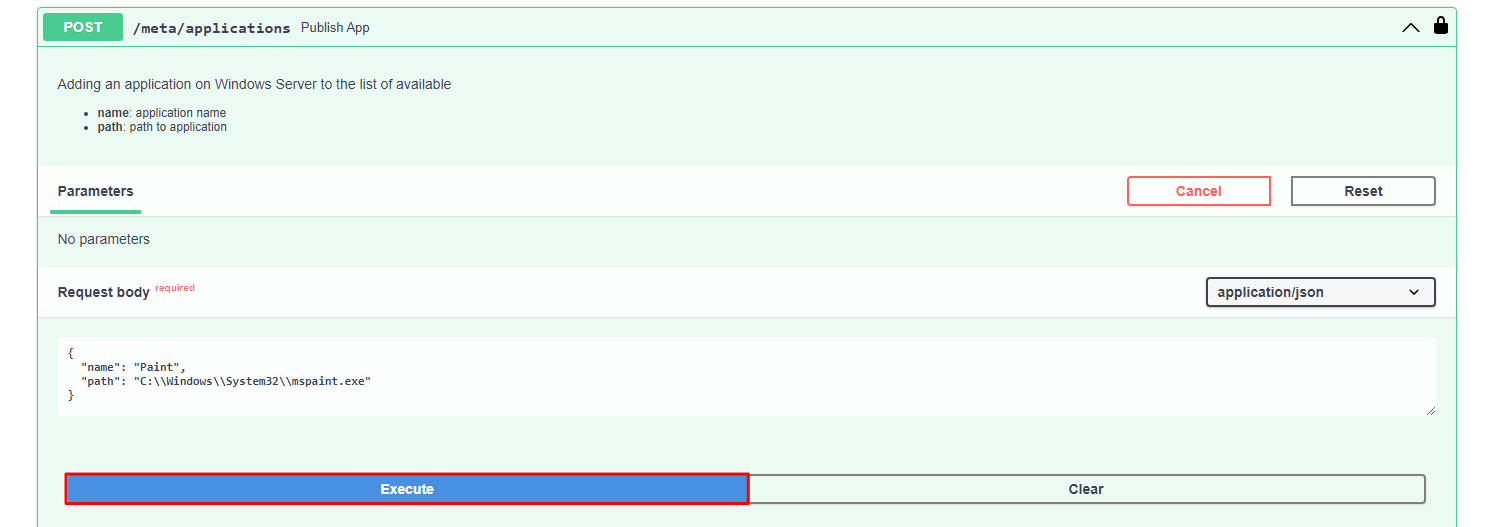Select the Parameters tab
The width and height of the screenshot is (1494, 527).
pyautogui.click(x=95, y=191)
